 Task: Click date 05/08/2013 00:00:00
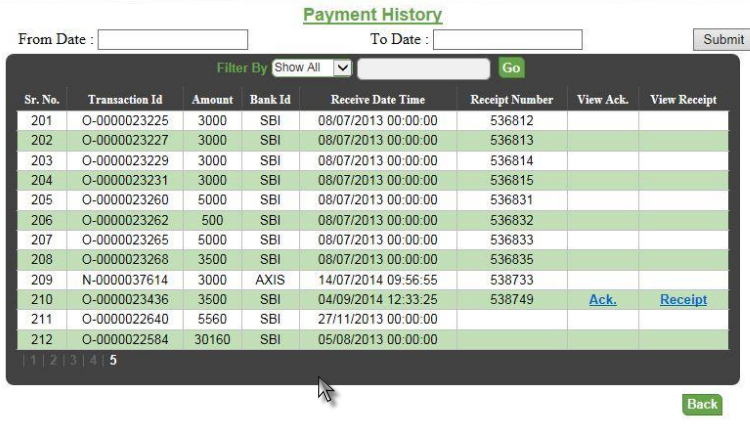378,340
